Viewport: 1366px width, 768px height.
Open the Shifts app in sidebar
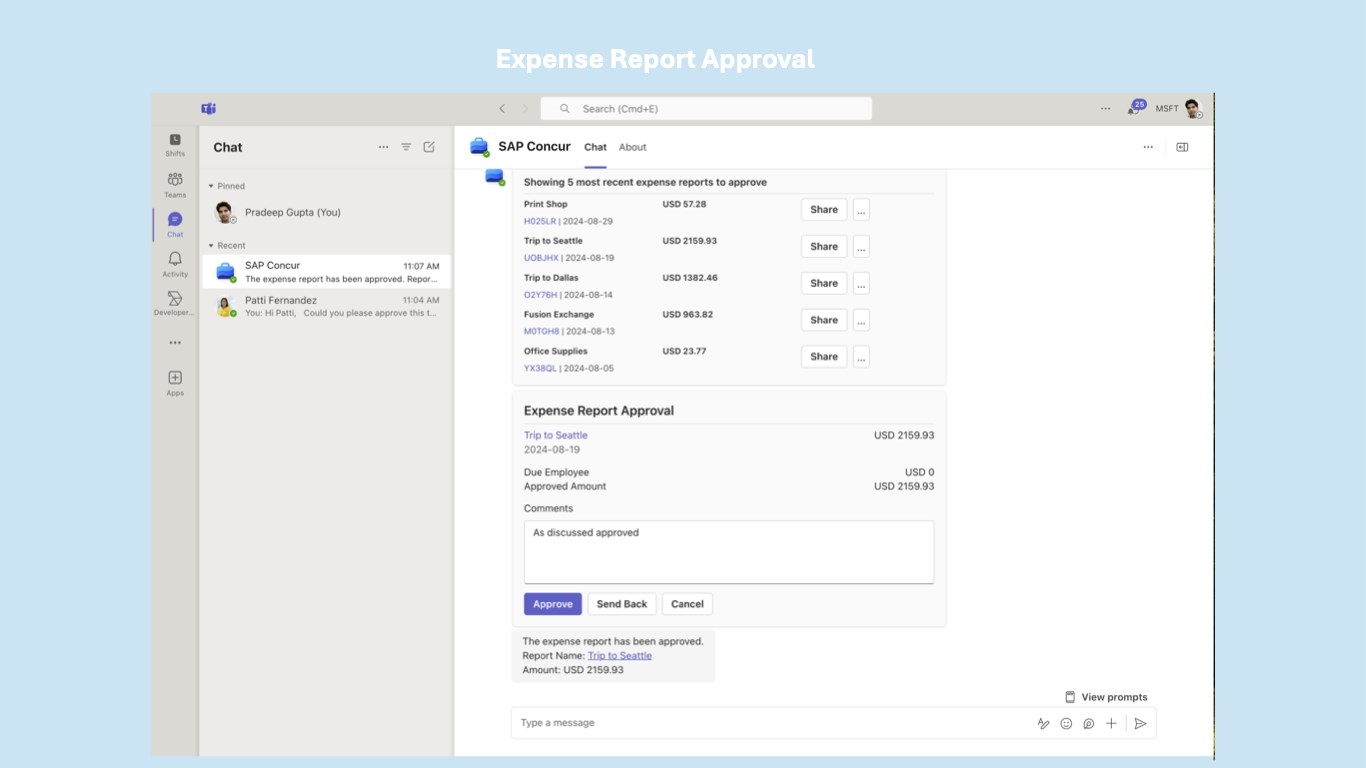click(x=175, y=145)
